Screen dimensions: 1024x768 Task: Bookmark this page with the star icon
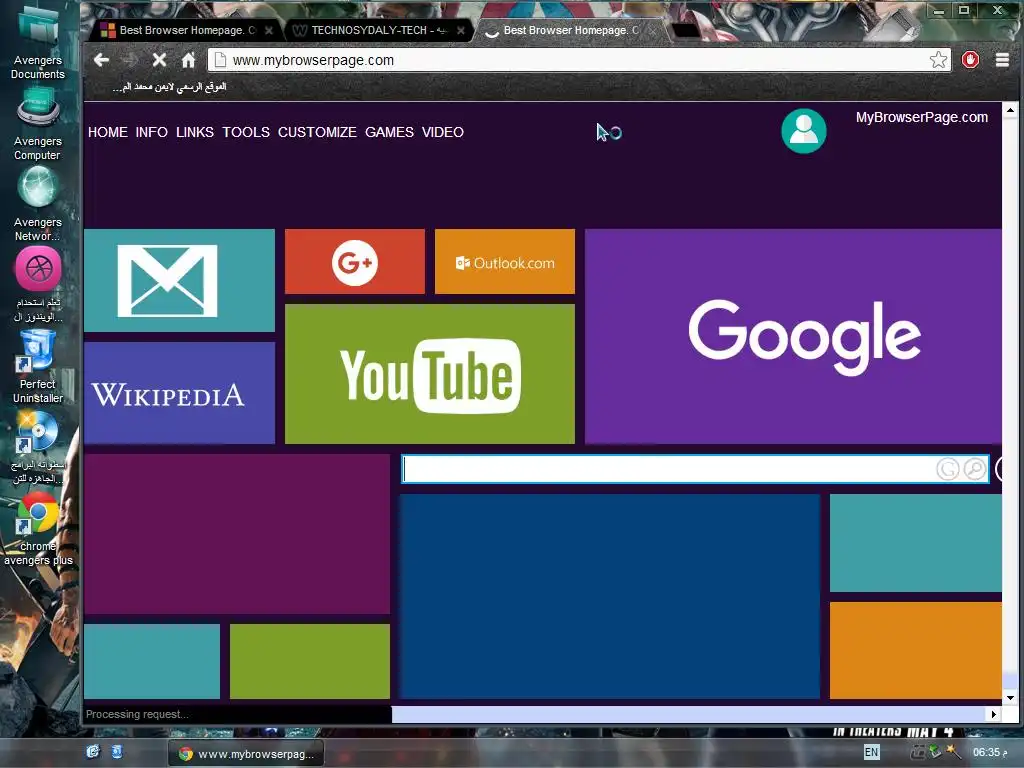click(x=938, y=60)
